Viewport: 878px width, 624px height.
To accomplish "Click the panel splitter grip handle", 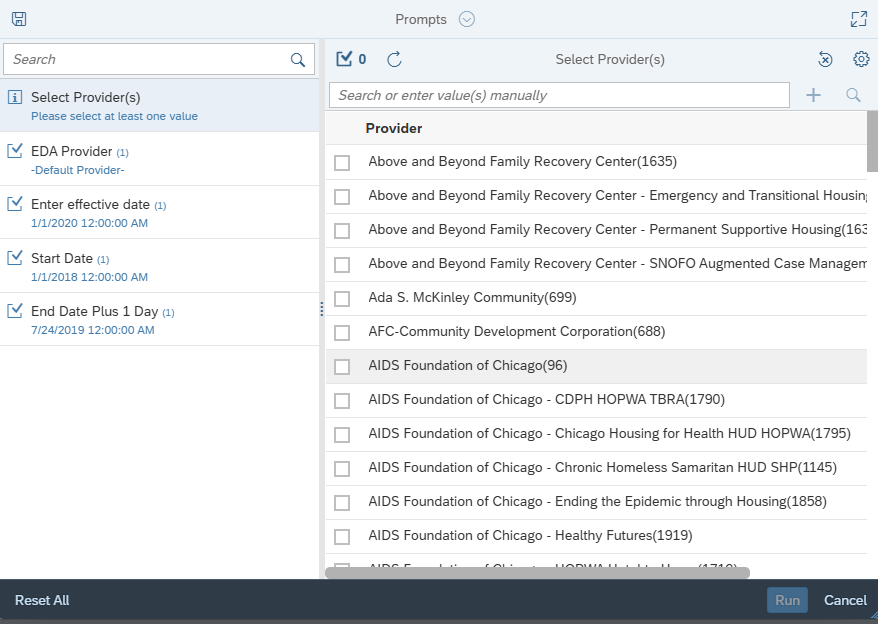I will 321,309.
